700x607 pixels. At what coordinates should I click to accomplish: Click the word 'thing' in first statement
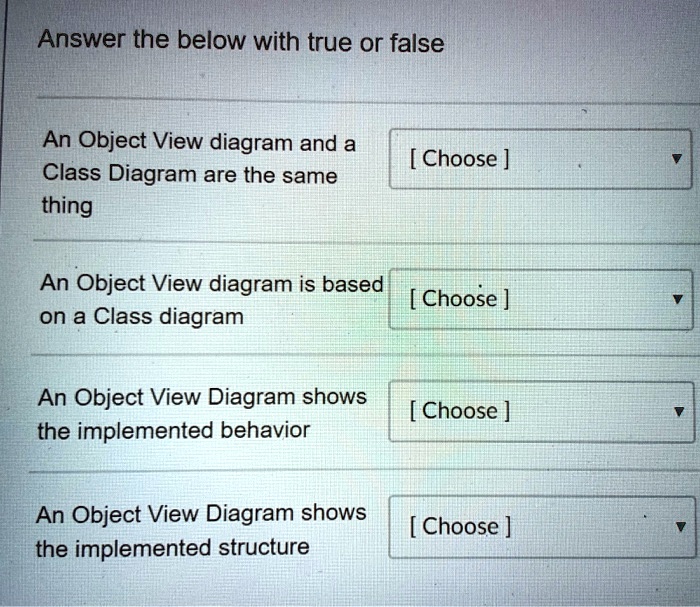click(x=66, y=207)
